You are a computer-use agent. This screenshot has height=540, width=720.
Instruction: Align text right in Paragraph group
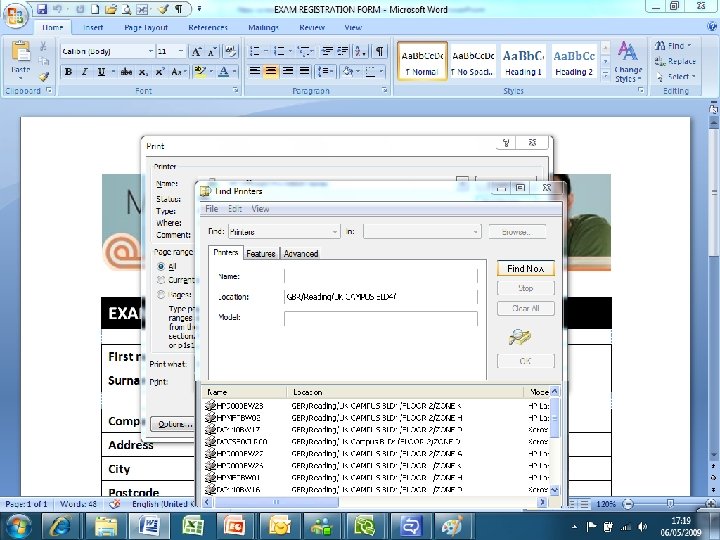click(288, 71)
